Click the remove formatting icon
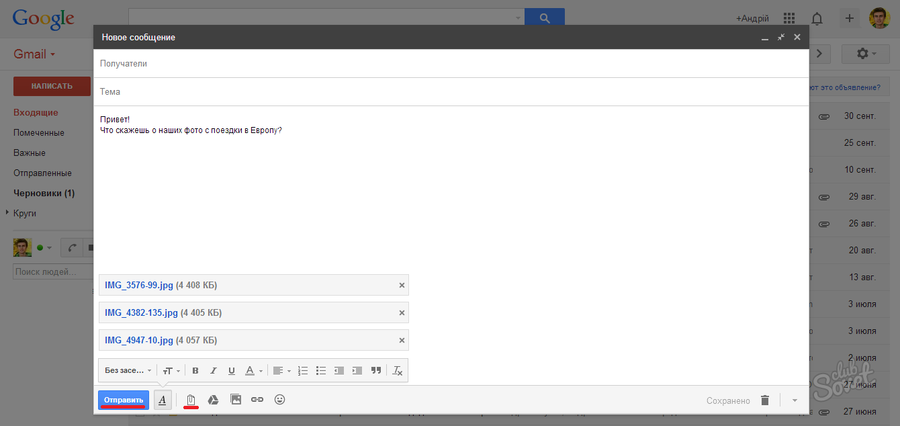900x426 pixels. coord(397,370)
